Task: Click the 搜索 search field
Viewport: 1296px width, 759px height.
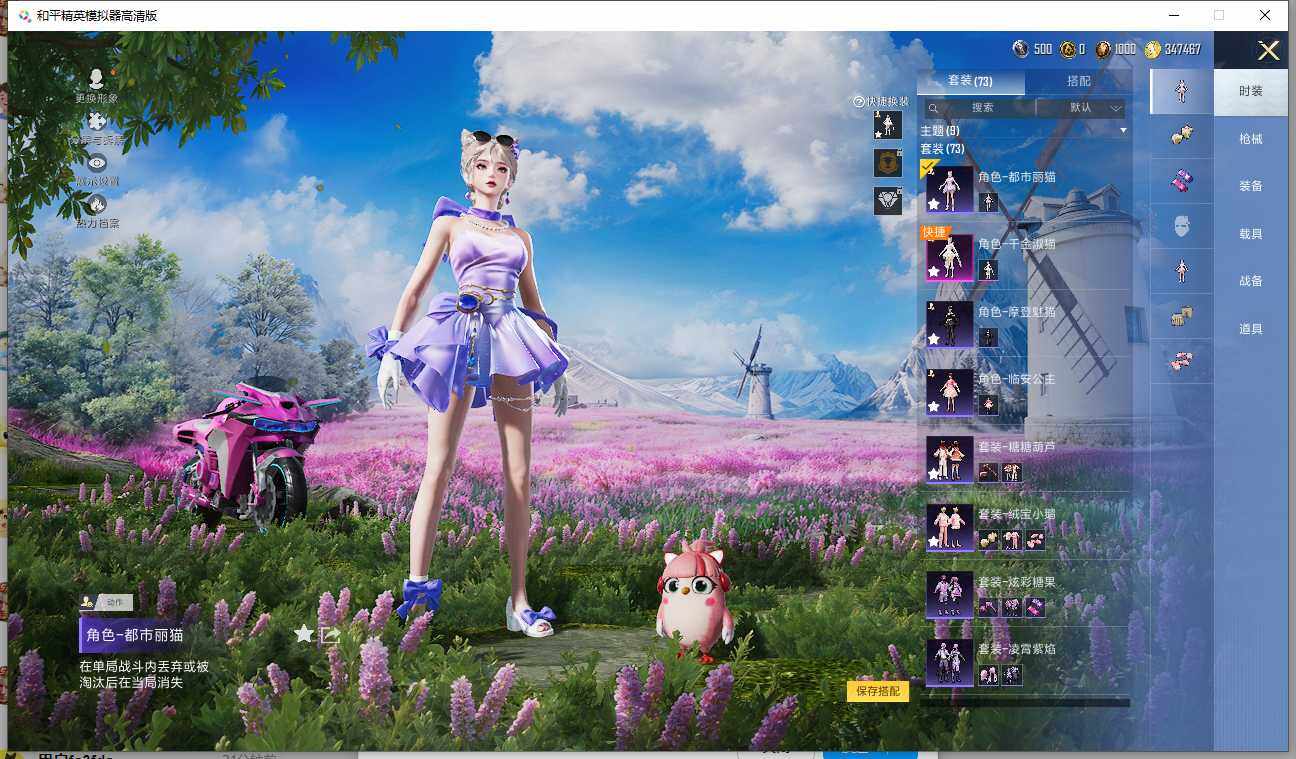Action: point(980,108)
